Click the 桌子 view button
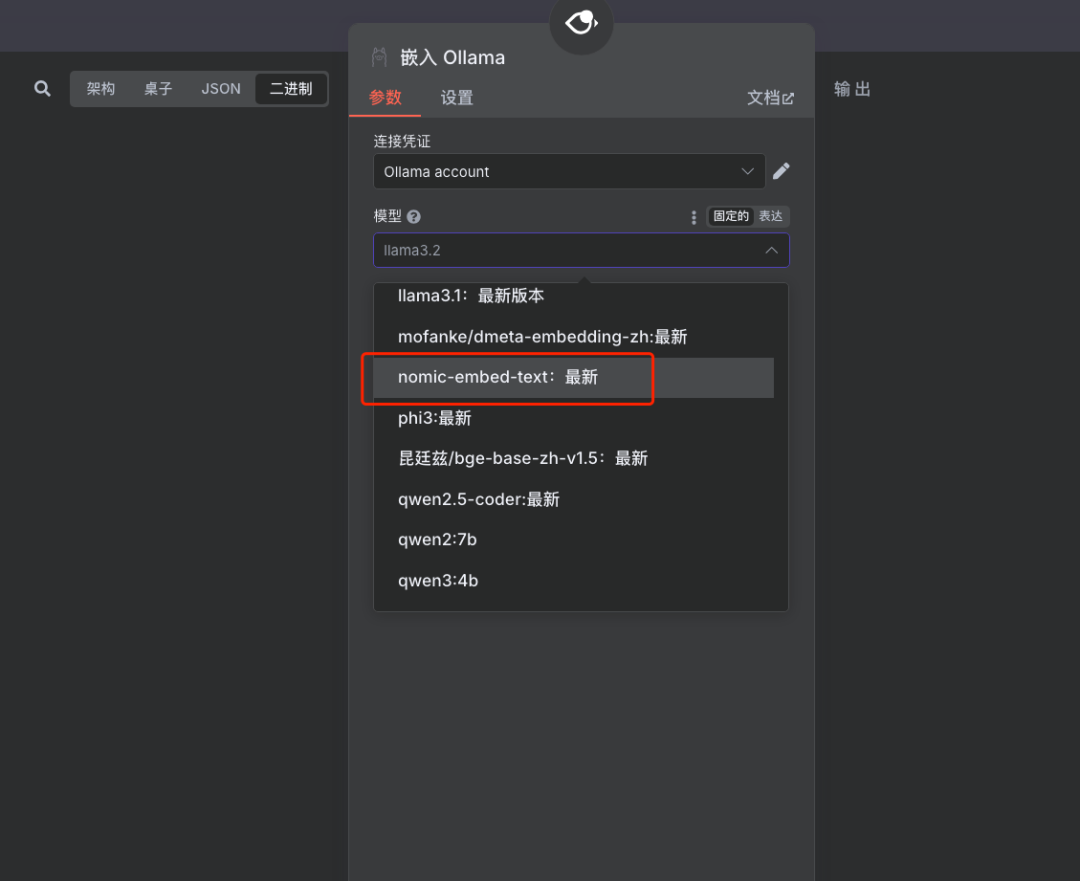 (x=159, y=88)
